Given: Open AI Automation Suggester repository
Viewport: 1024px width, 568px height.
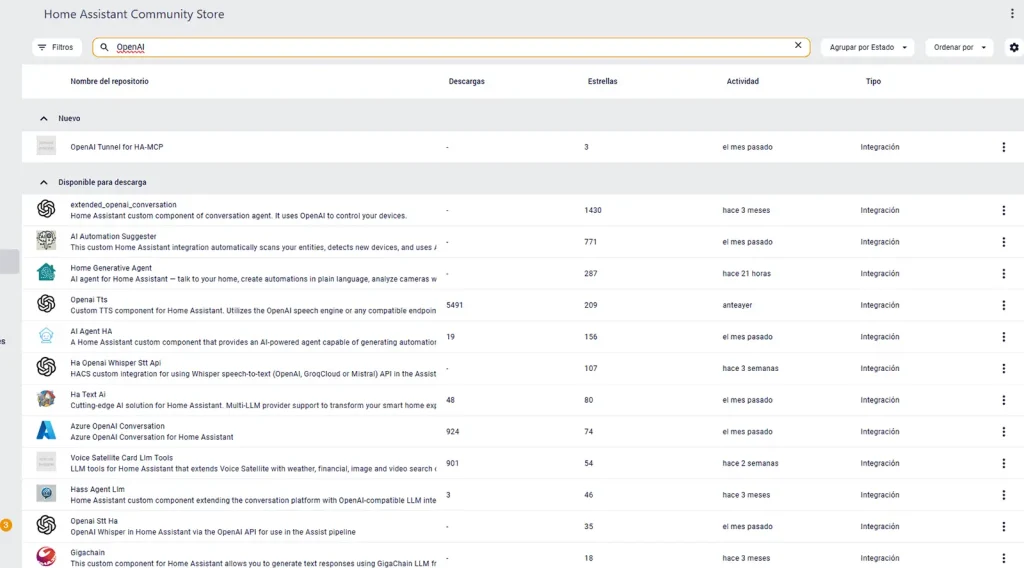Looking at the screenshot, I should [x=522, y=242].
